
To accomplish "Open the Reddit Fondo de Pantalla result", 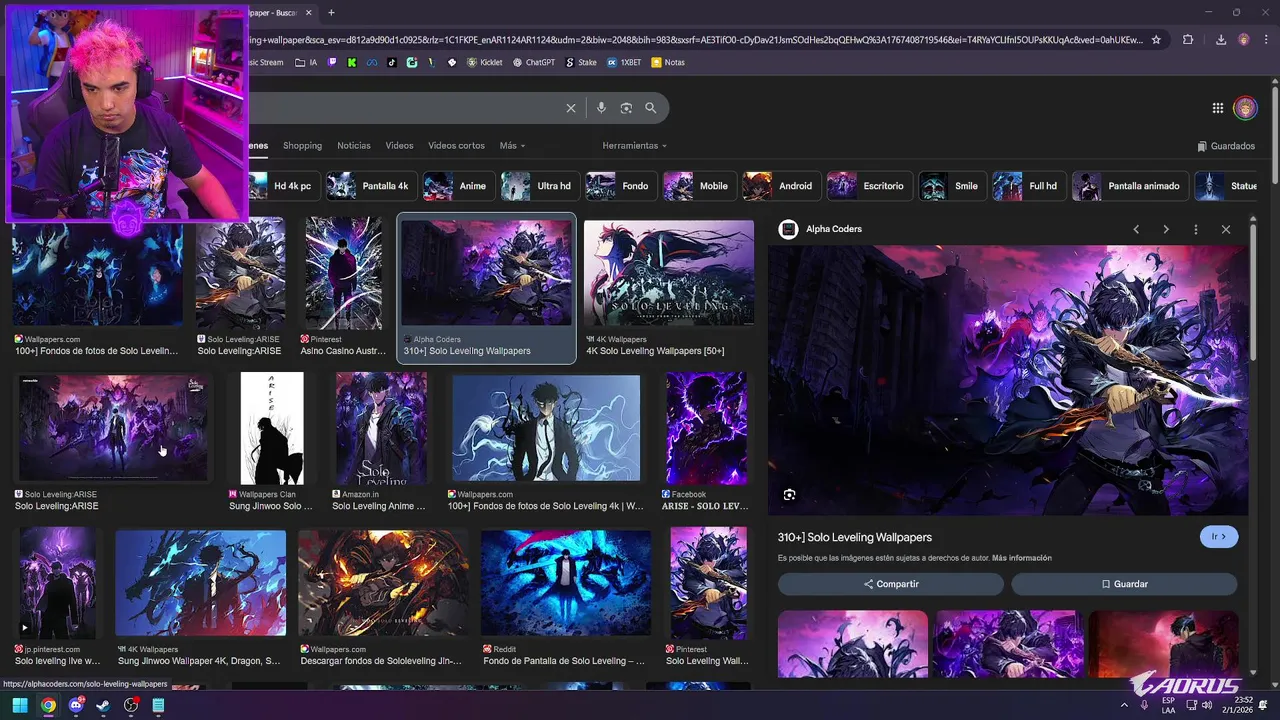I will (x=566, y=584).
